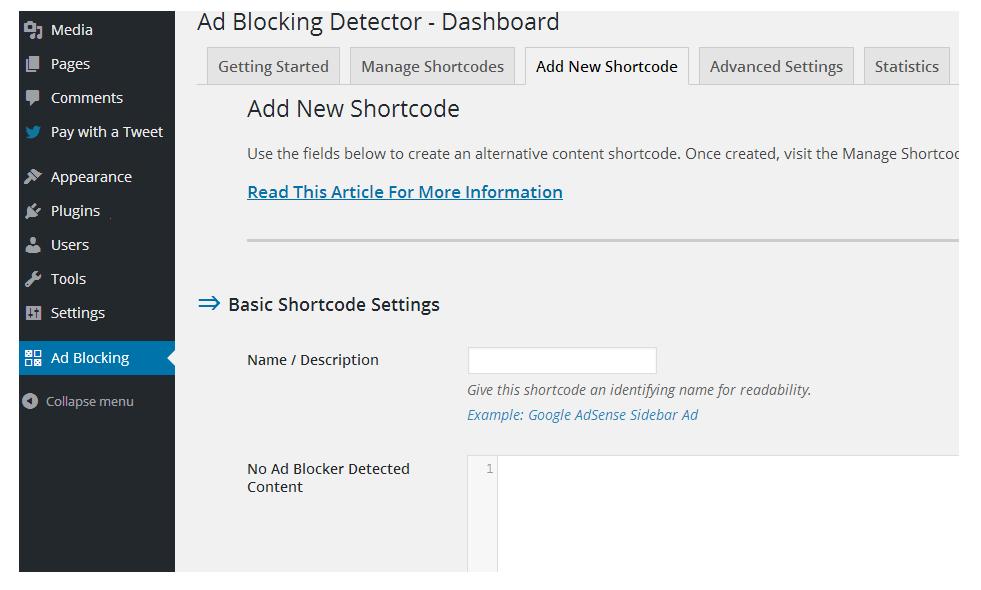
Task: Open Read This Article For More Information
Action: point(405,192)
